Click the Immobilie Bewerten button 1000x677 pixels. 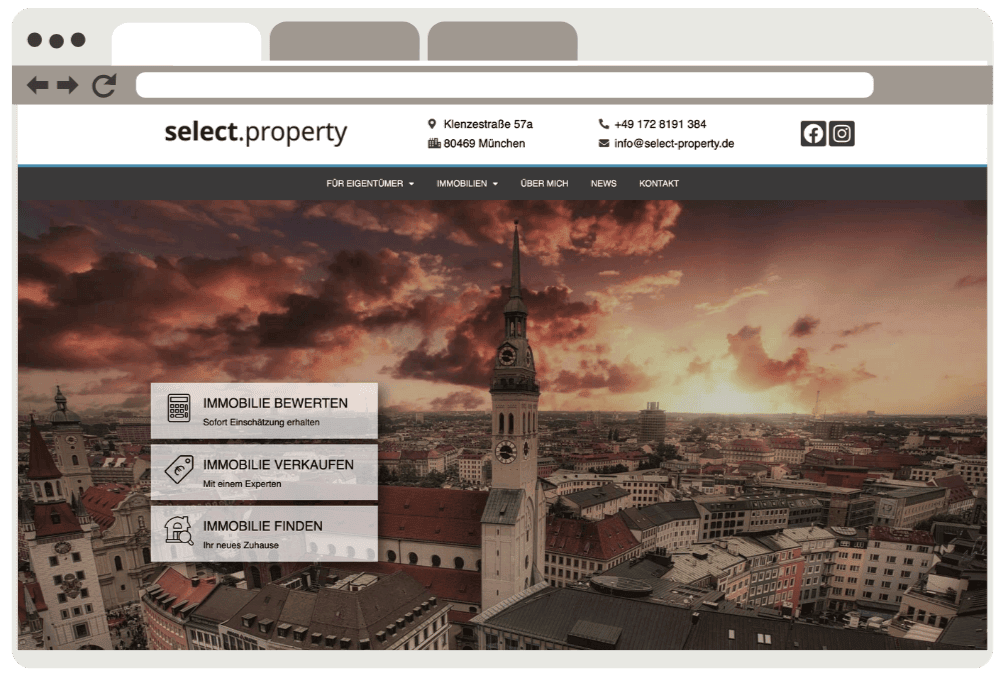[x=264, y=411]
